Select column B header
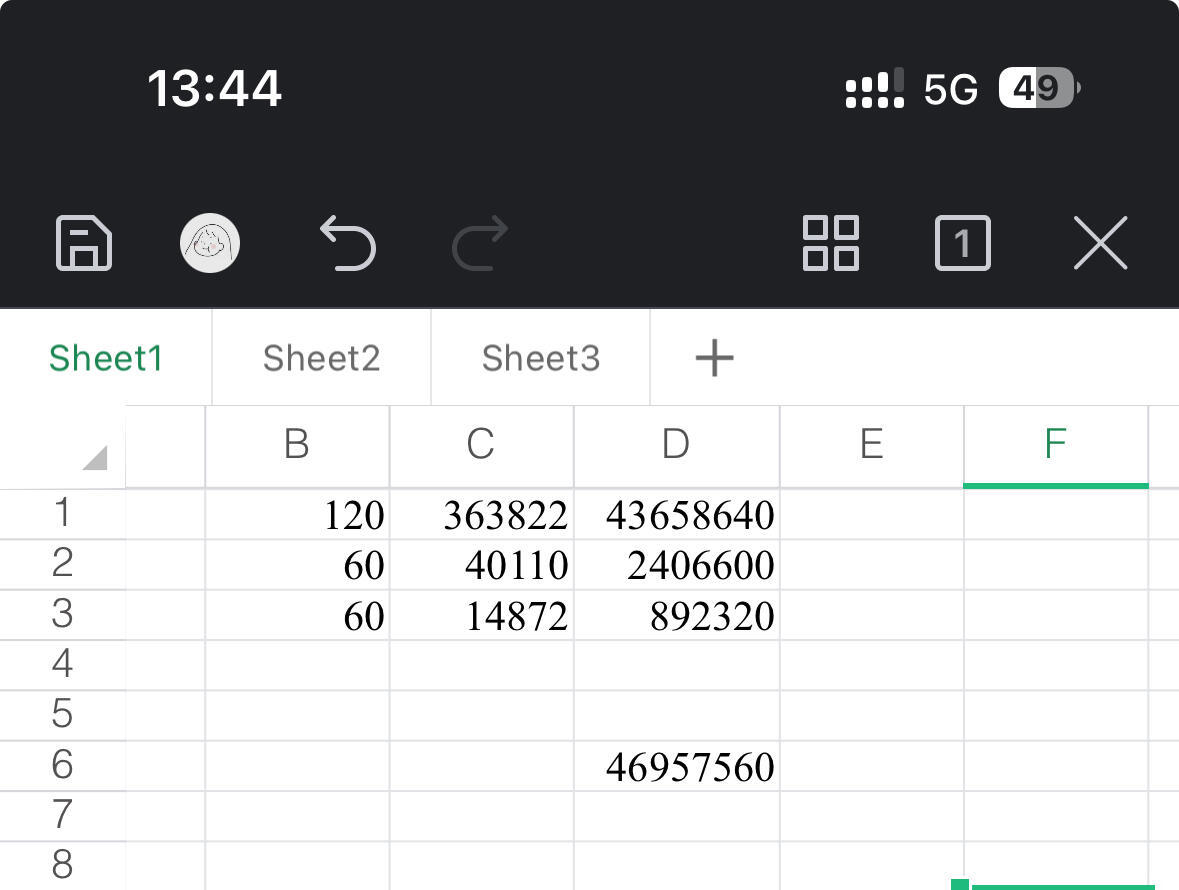The image size is (1179, 890). 297,446
